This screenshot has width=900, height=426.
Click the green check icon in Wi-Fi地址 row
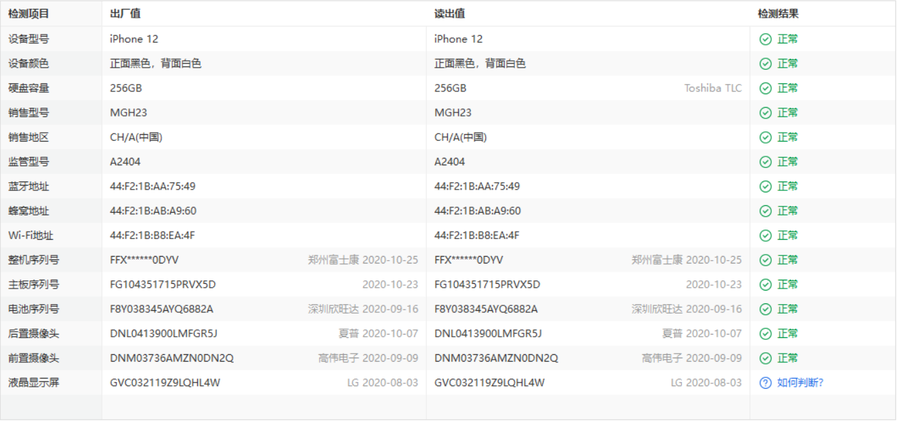[765, 235]
